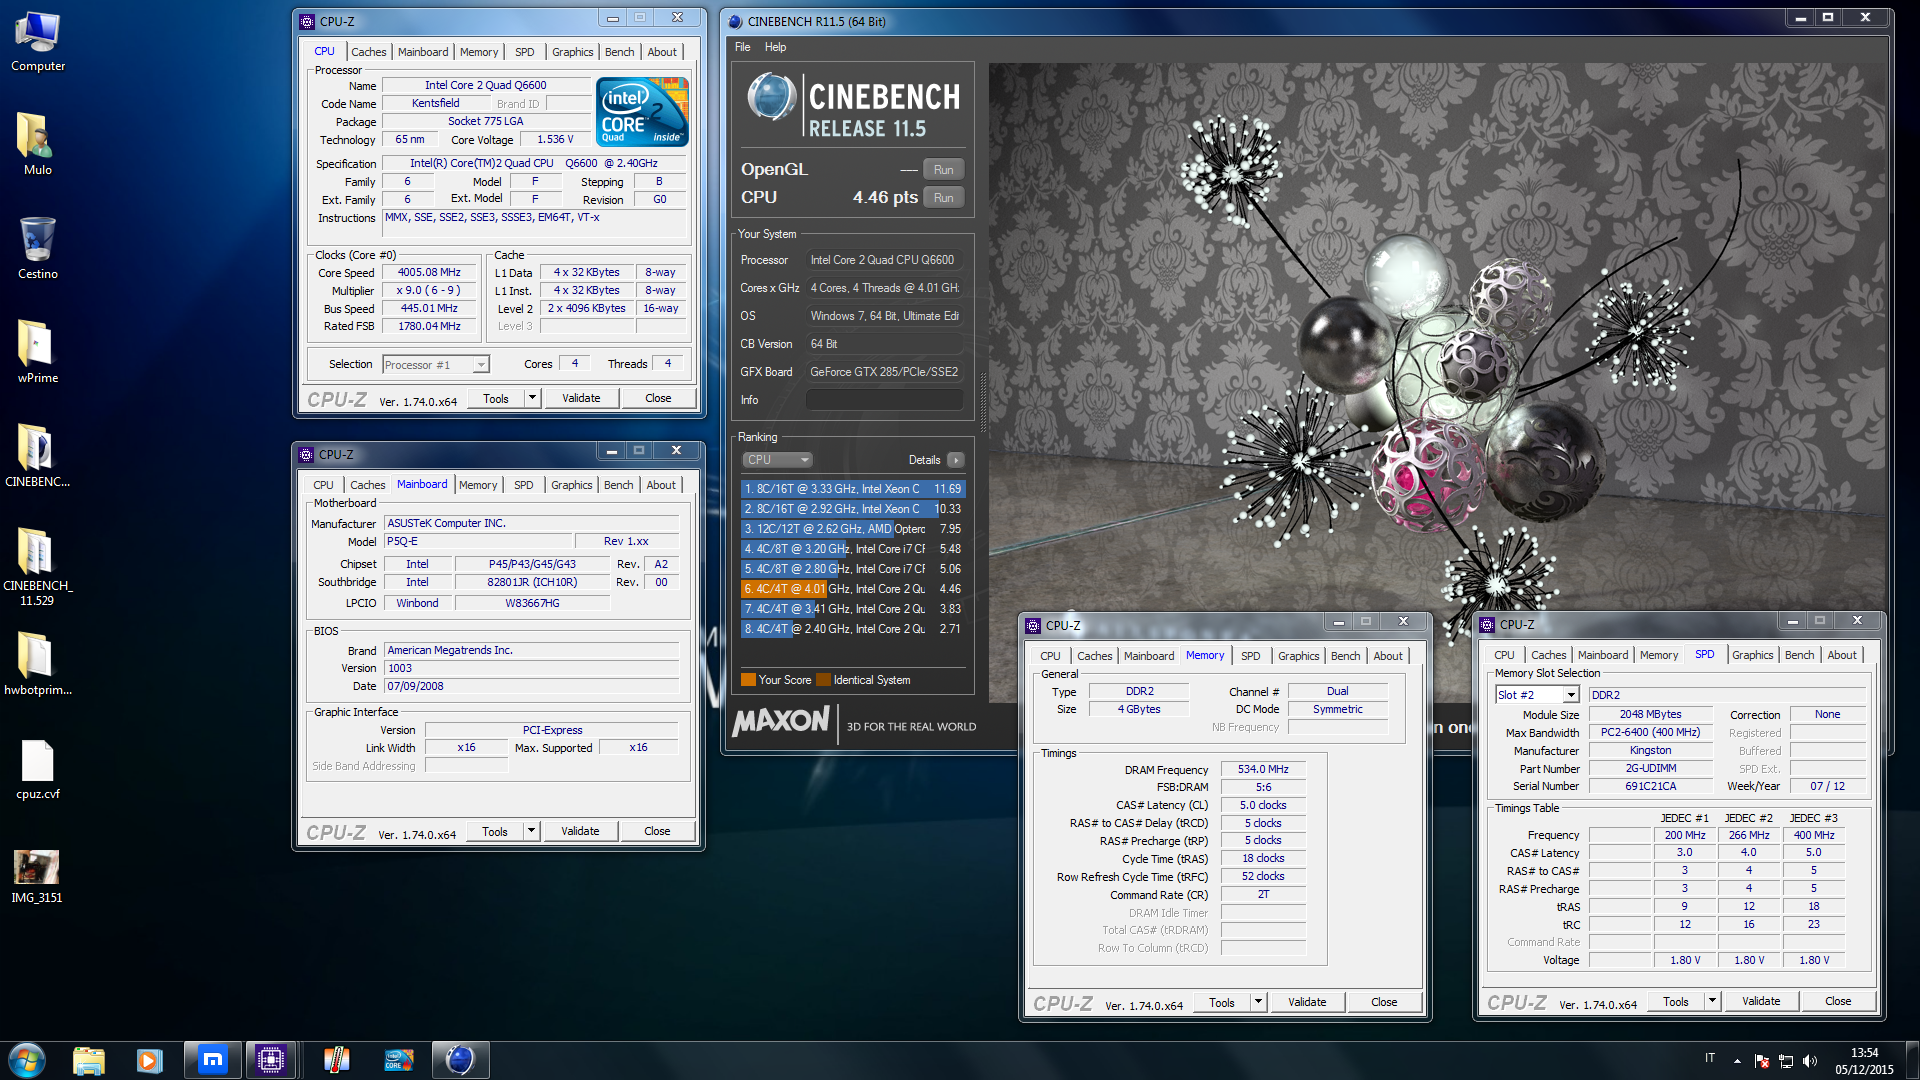The image size is (1920, 1080).
Task: Switch to Bench tab in top CPU-Z
Action: point(620,52)
